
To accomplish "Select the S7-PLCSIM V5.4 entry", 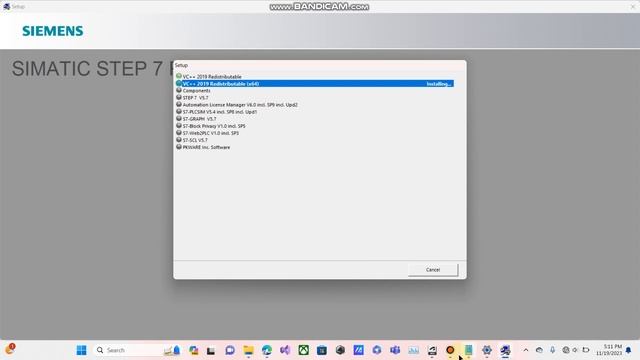I will tap(220, 112).
